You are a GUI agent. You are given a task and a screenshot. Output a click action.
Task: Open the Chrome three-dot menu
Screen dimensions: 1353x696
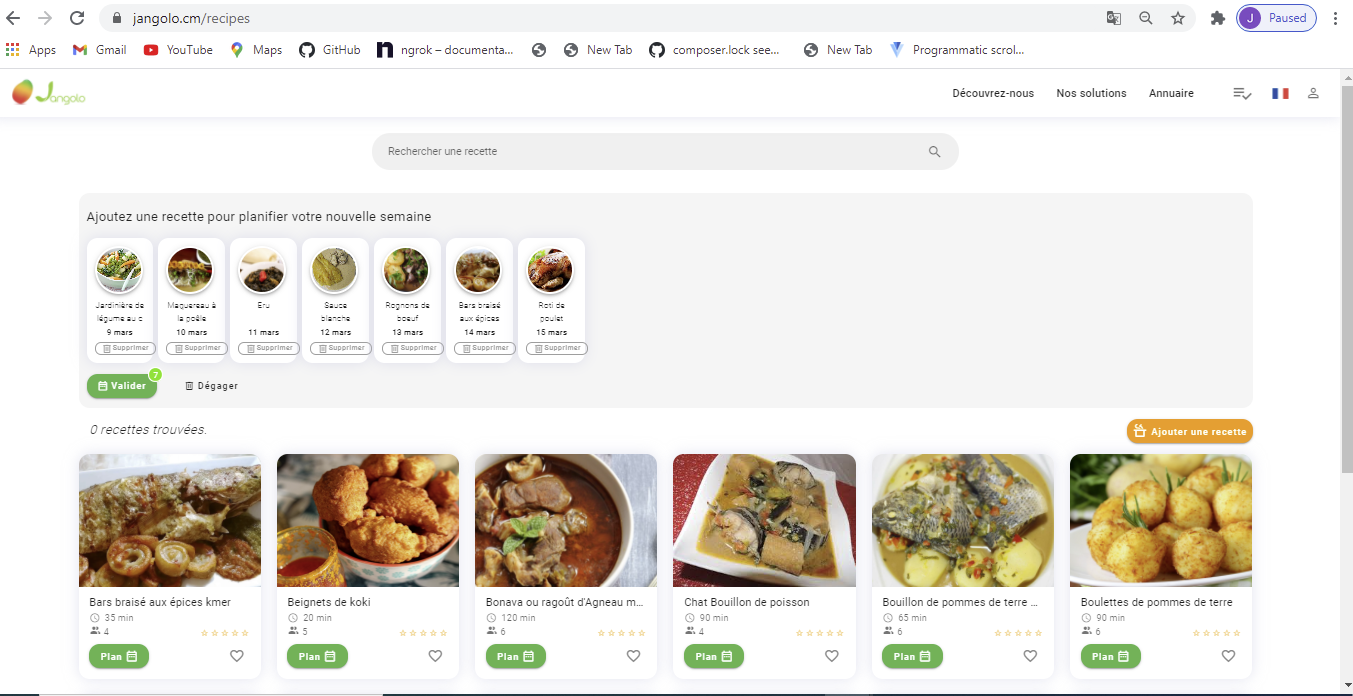coord(1336,18)
